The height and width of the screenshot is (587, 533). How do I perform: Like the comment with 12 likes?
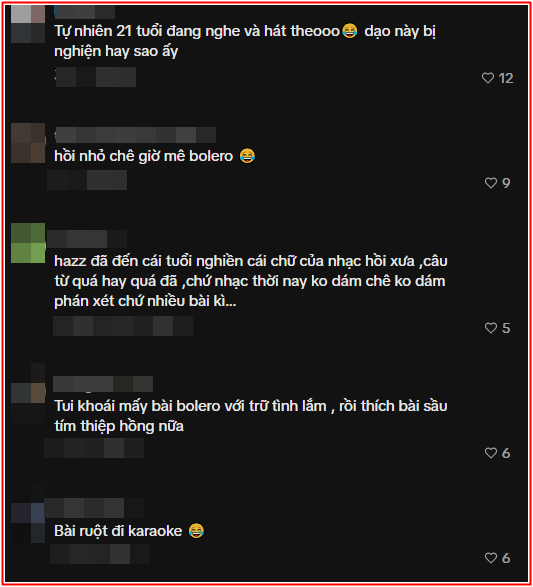488,78
